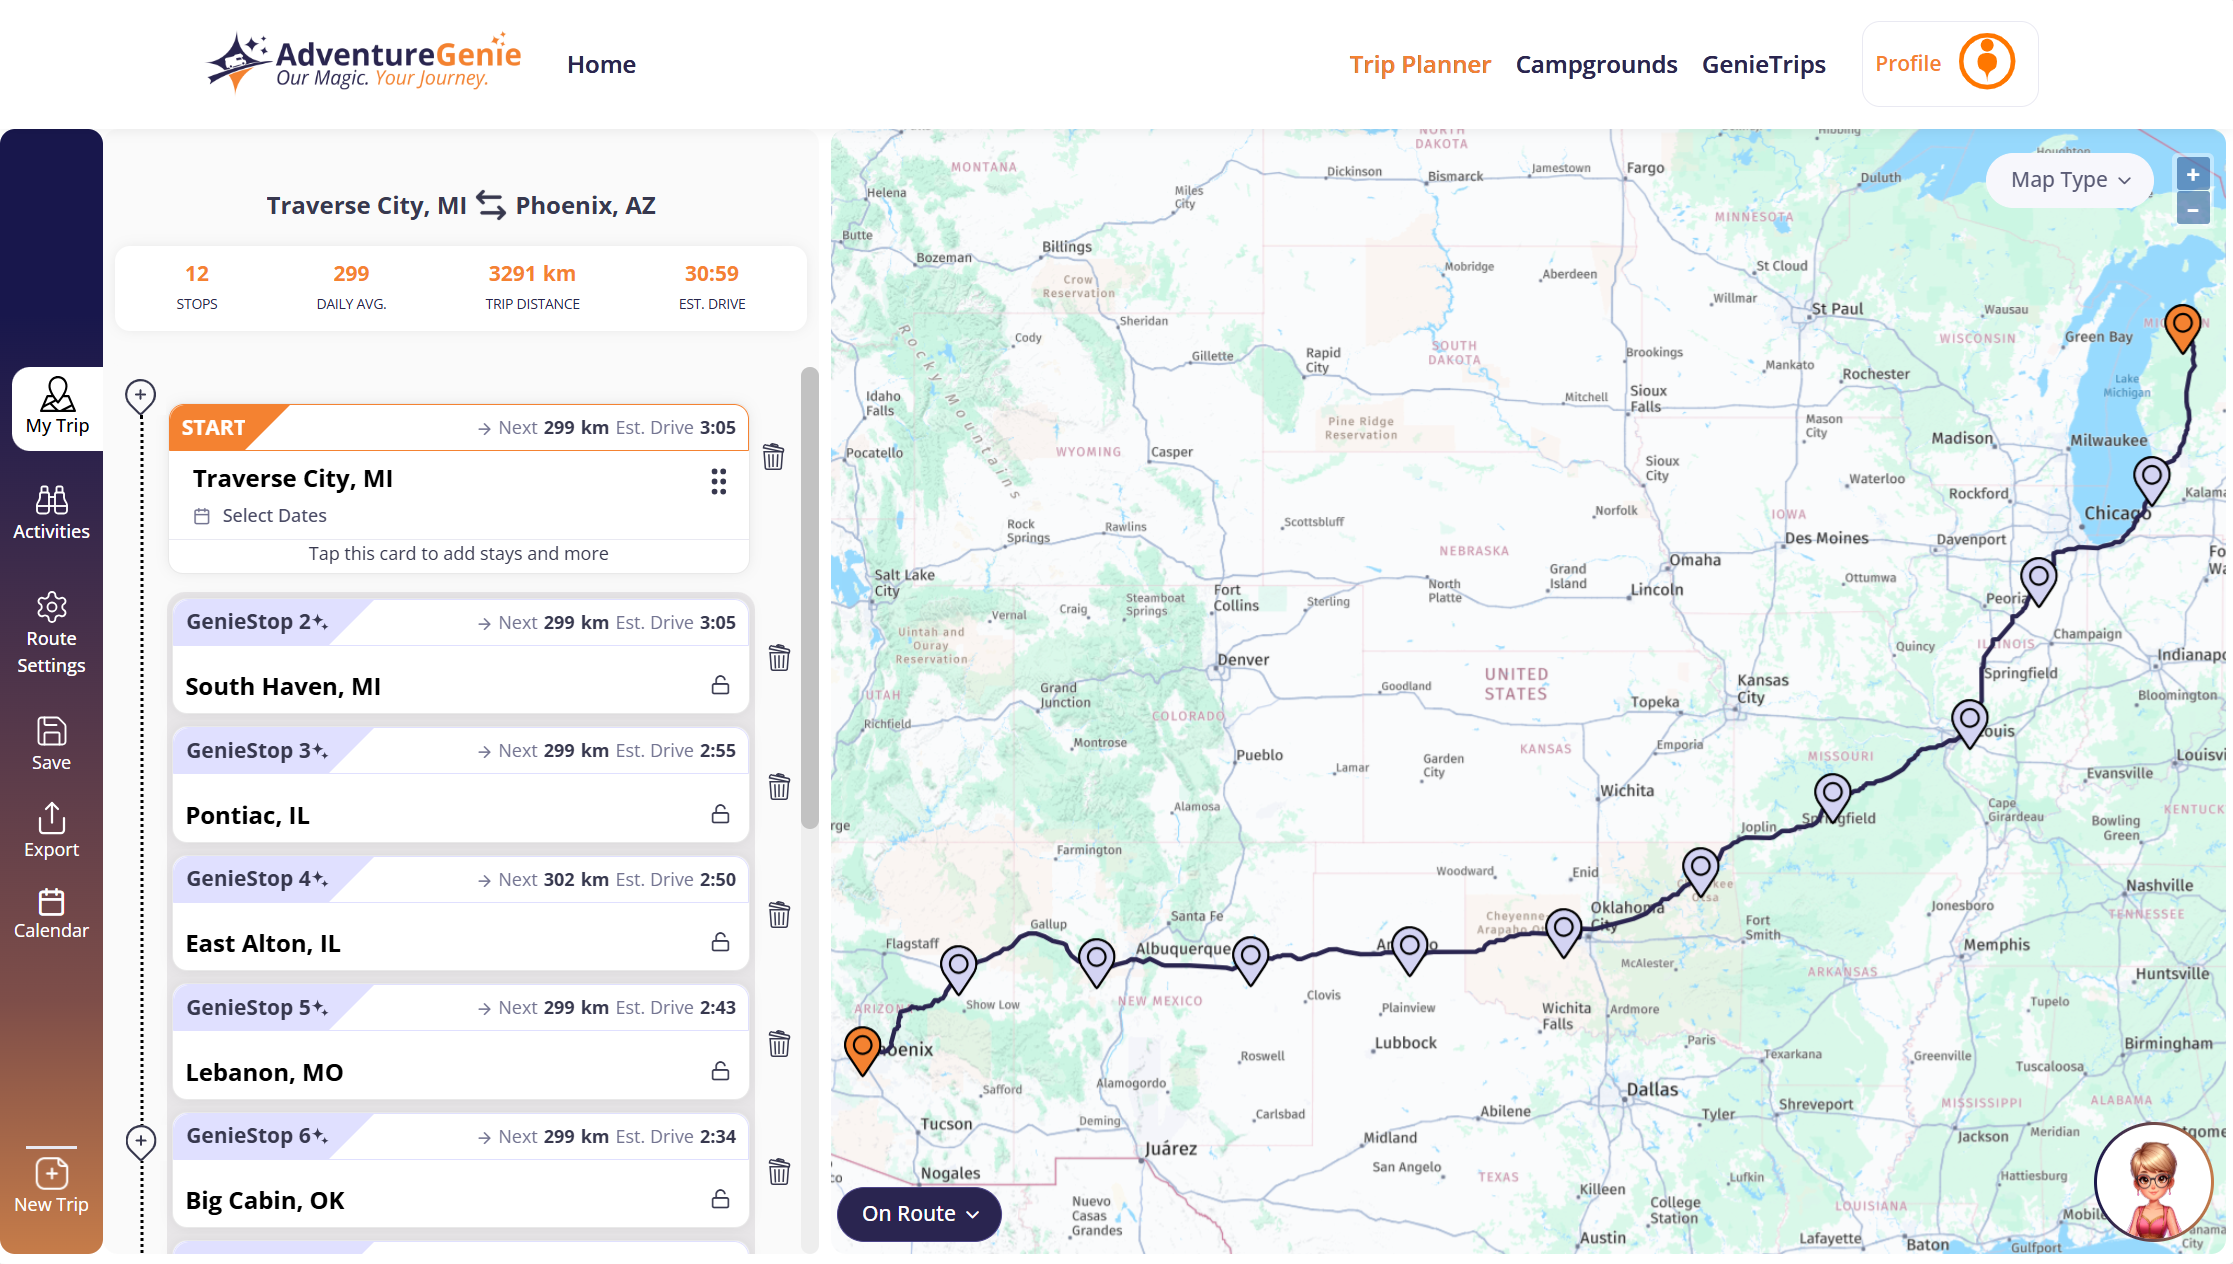Open the Trip Planner tab
Screen dimensions: 2233x1264
1419,64
